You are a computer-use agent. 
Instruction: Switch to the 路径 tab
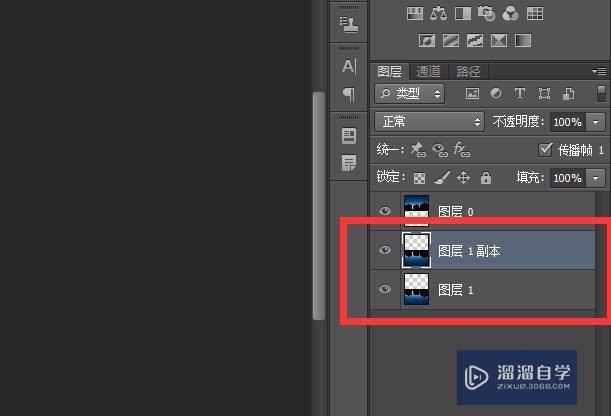point(468,72)
